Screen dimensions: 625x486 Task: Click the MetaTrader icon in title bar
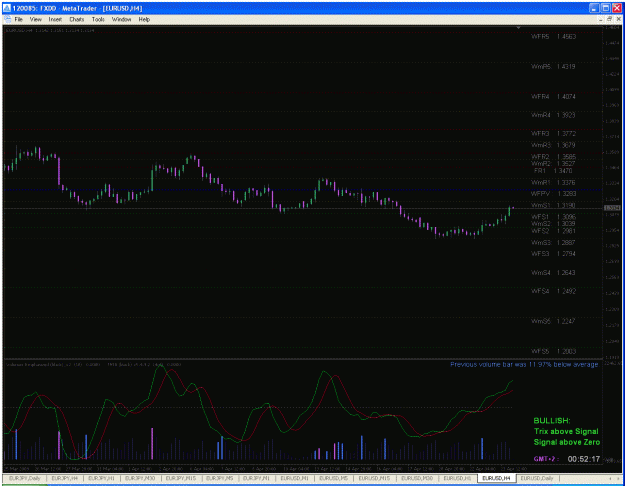(7, 8)
